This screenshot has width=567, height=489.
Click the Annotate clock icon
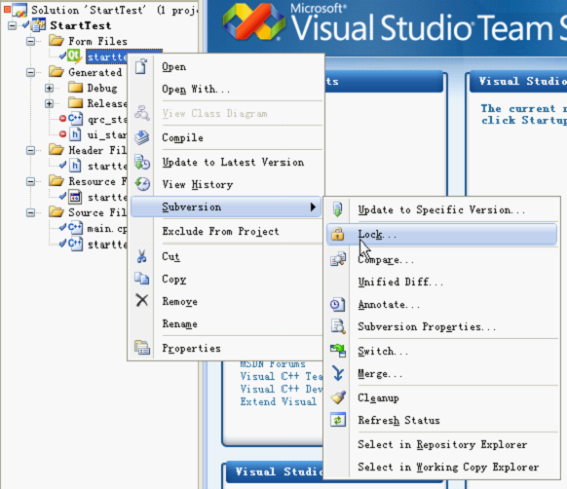(x=338, y=305)
